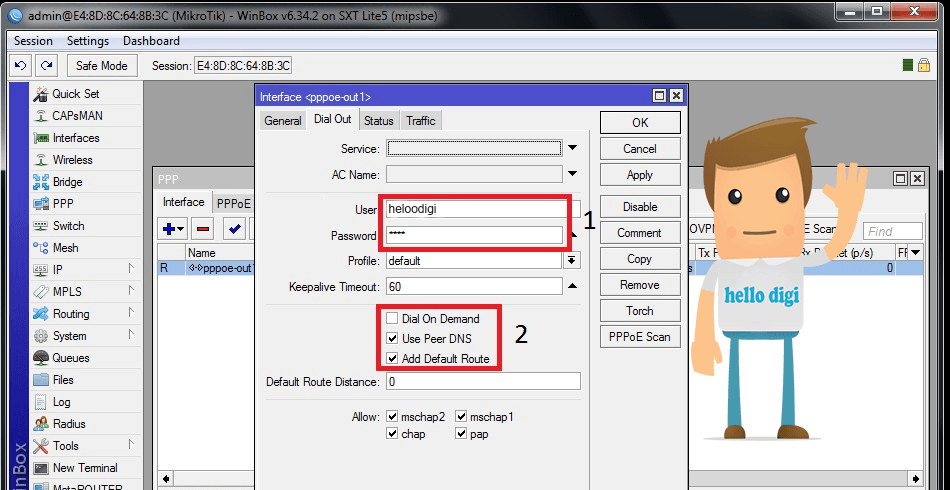Open CAPsMAN in the sidebar
The width and height of the screenshot is (950, 490).
pyautogui.click(x=77, y=116)
